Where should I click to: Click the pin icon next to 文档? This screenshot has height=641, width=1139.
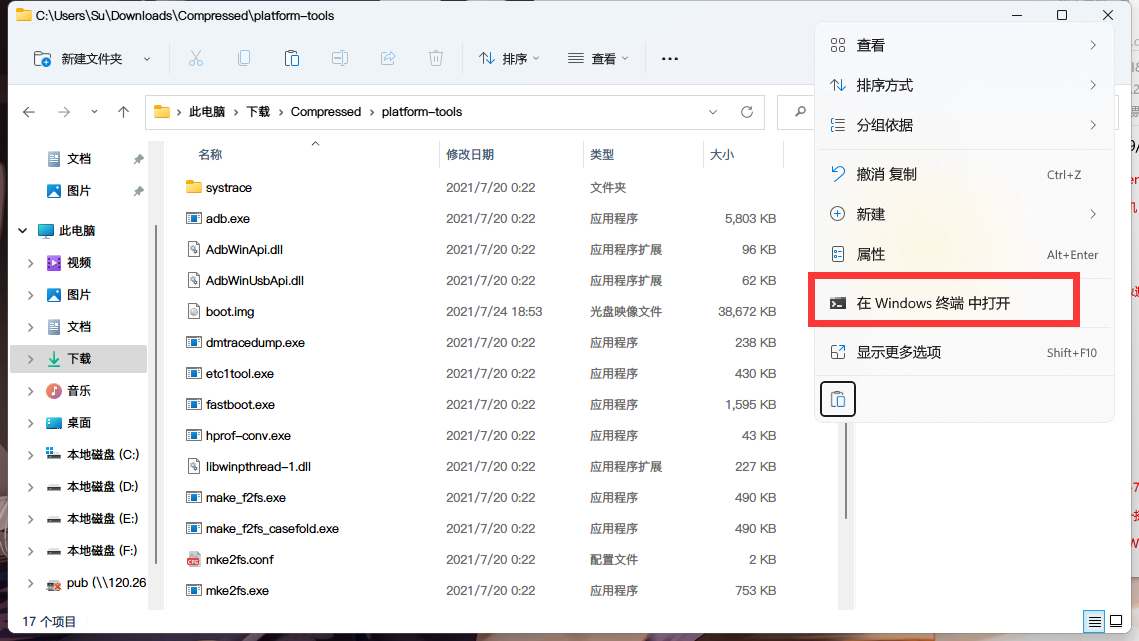click(138, 159)
